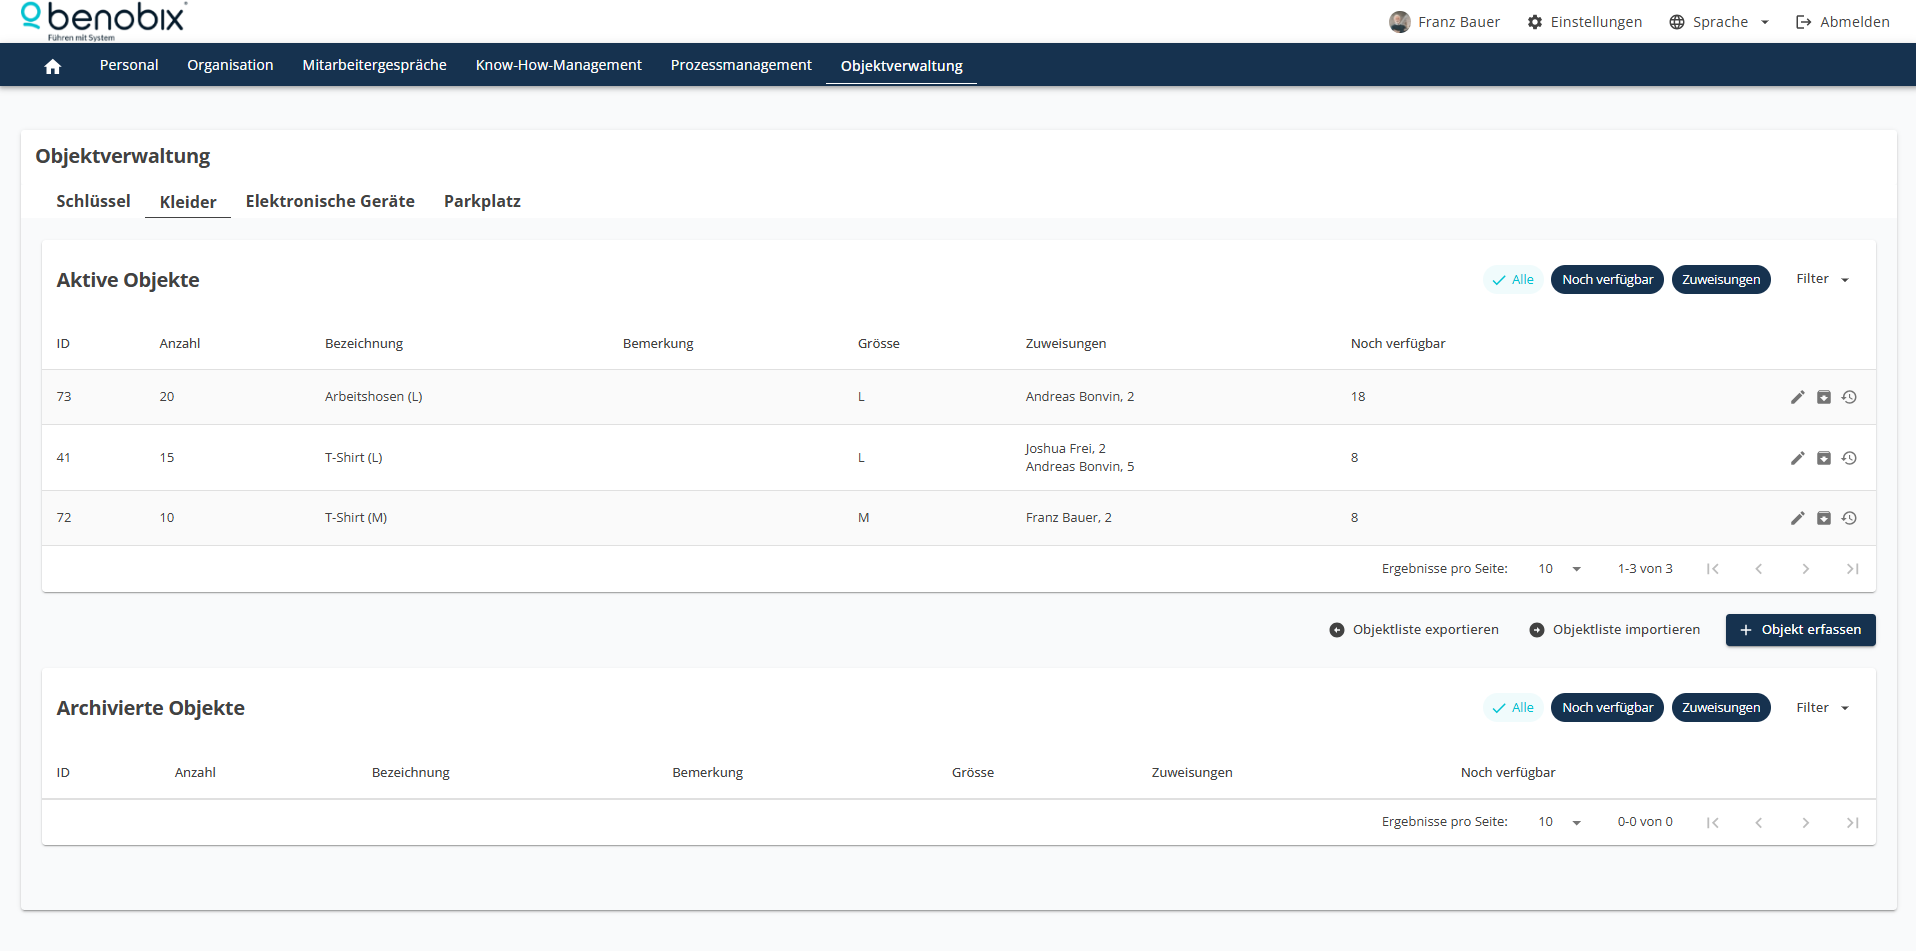Image resolution: width=1916 pixels, height=951 pixels.
Task: Open history of T-Shirt (L) row
Action: pos(1849,458)
